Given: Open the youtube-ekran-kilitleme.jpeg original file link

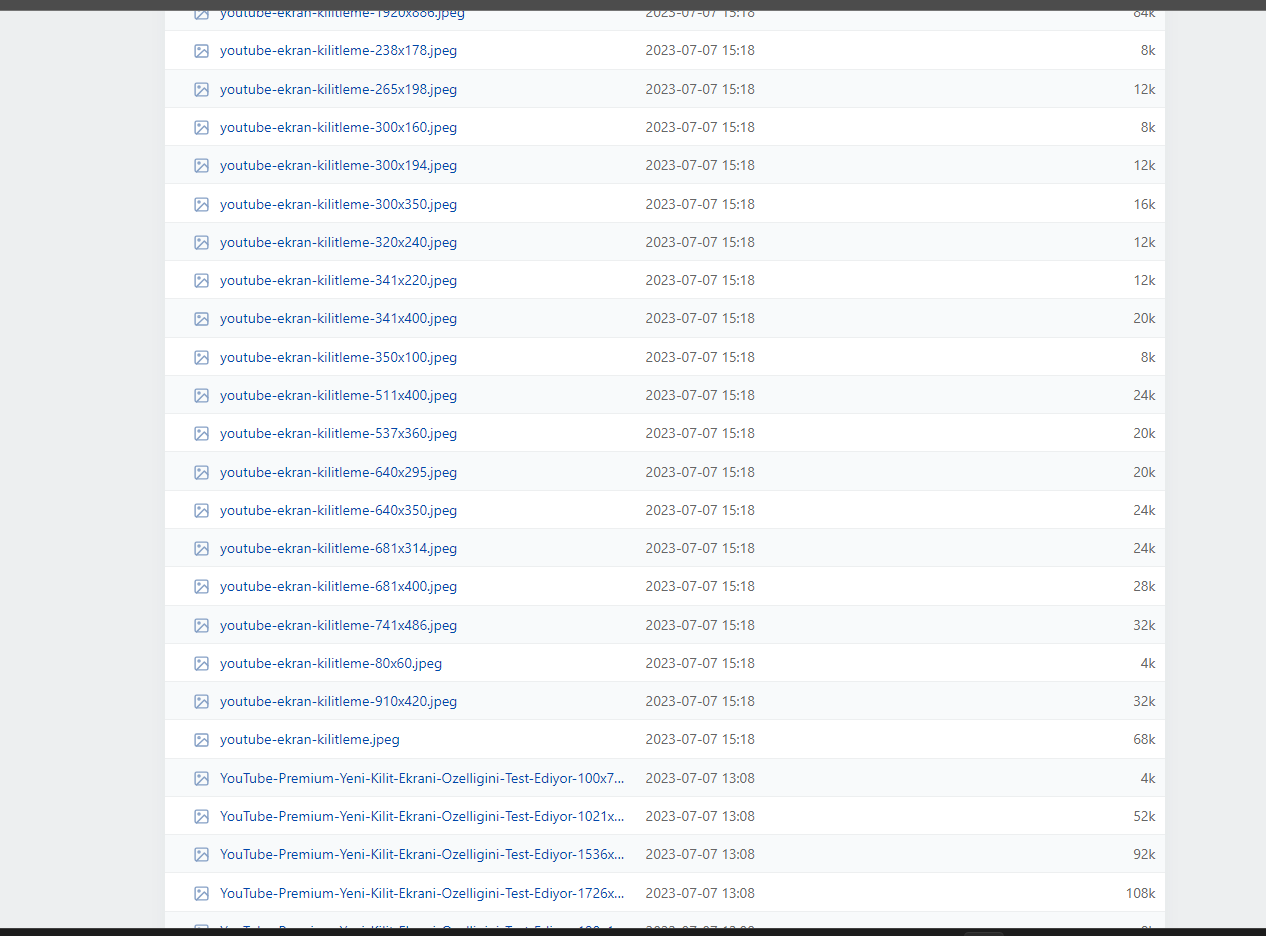Looking at the screenshot, I should (310, 739).
